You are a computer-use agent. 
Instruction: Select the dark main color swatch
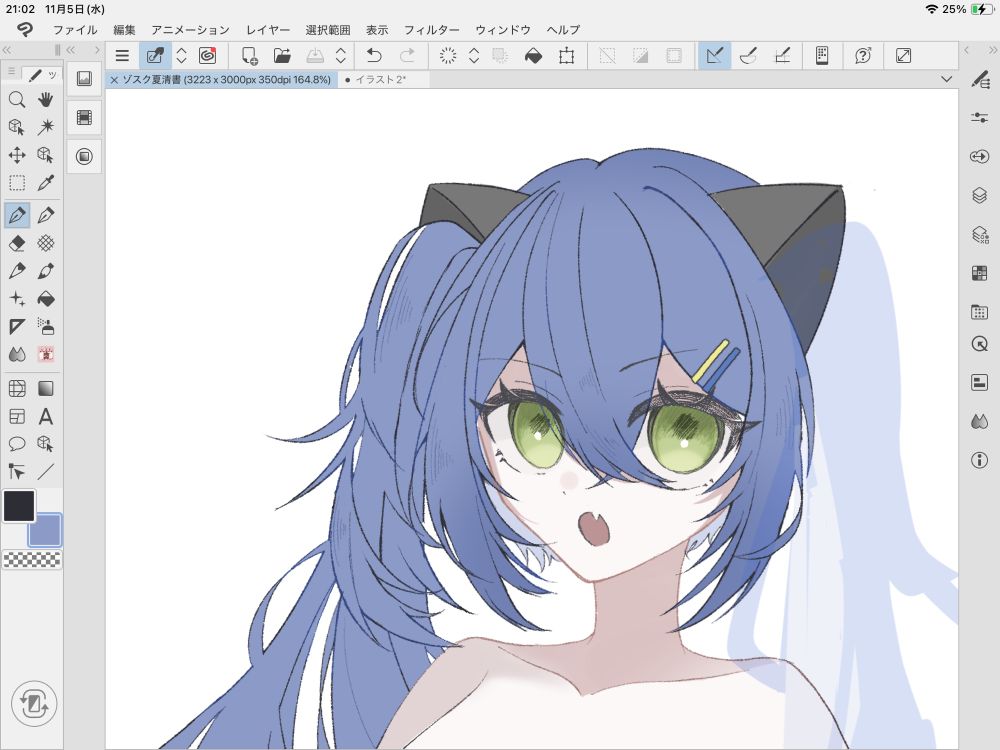click(x=19, y=506)
